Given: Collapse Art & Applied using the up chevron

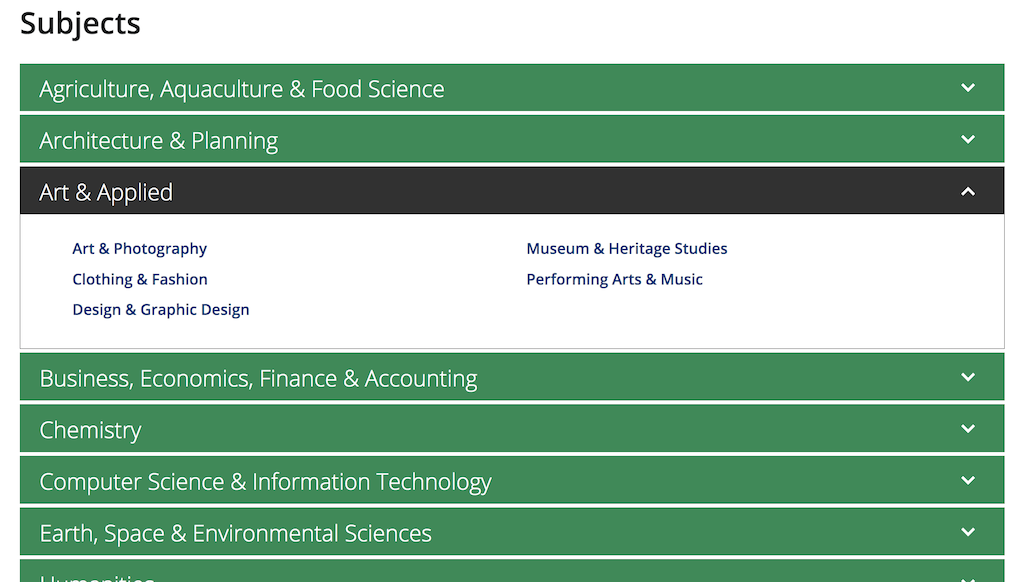Looking at the screenshot, I should (967, 190).
